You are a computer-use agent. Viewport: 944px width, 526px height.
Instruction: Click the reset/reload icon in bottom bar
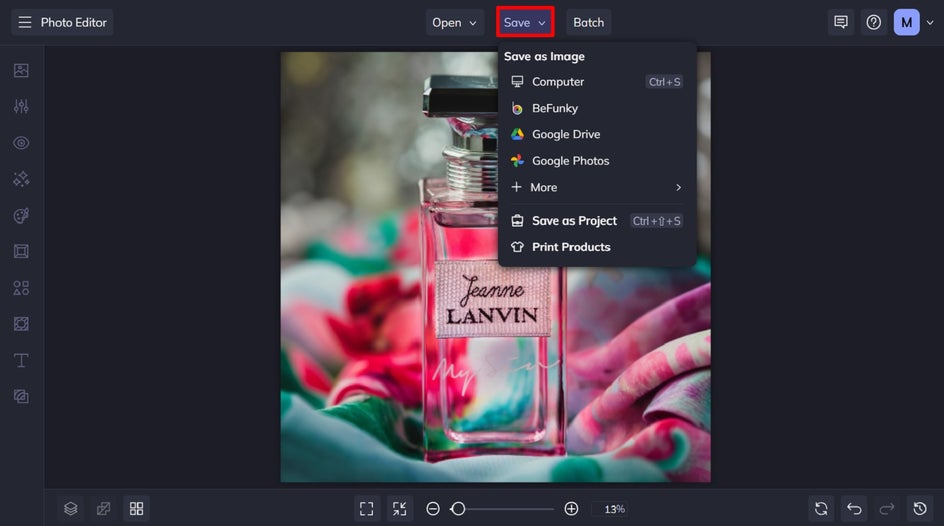(x=821, y=509)
